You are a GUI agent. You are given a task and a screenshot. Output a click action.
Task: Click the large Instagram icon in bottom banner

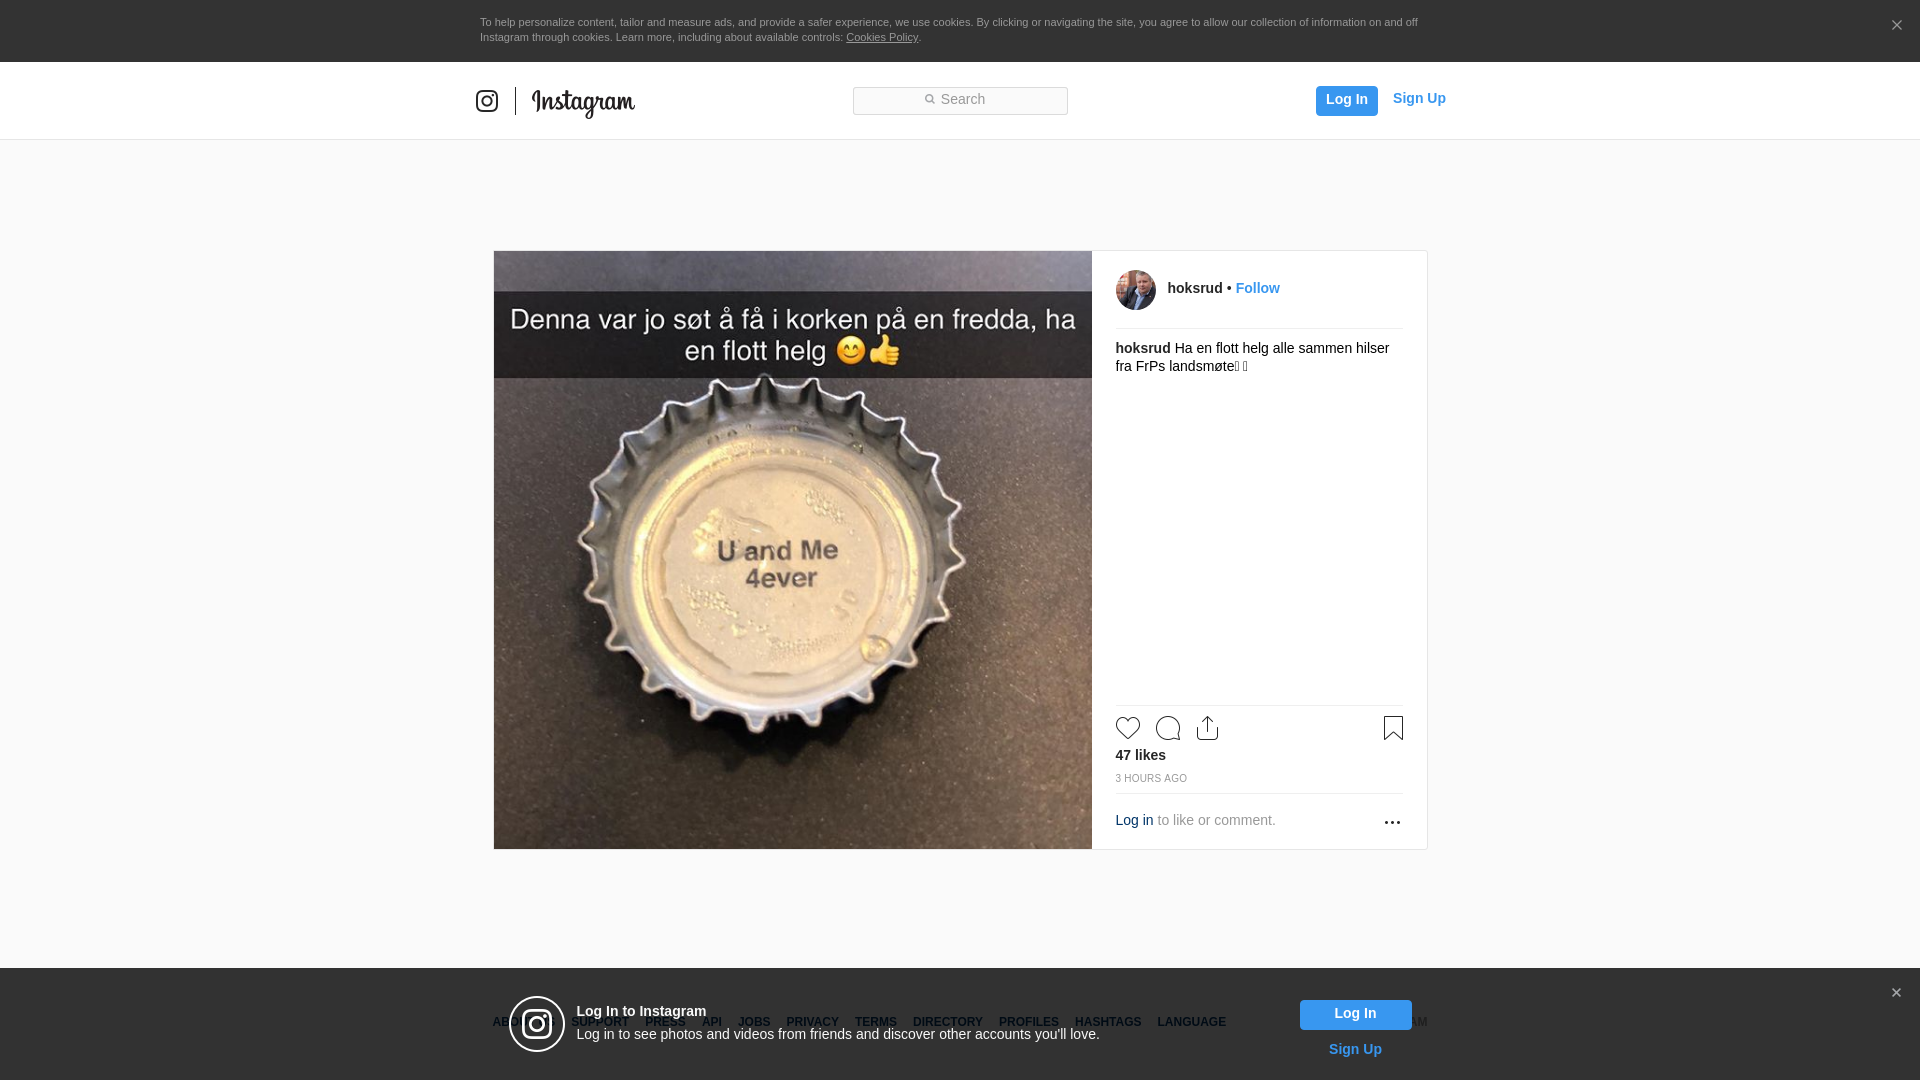coord(537,1024)
